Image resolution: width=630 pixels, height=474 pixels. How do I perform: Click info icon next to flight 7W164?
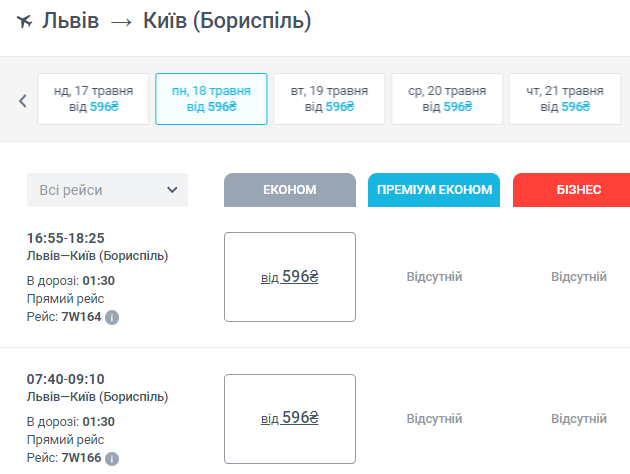coord(112,317)
